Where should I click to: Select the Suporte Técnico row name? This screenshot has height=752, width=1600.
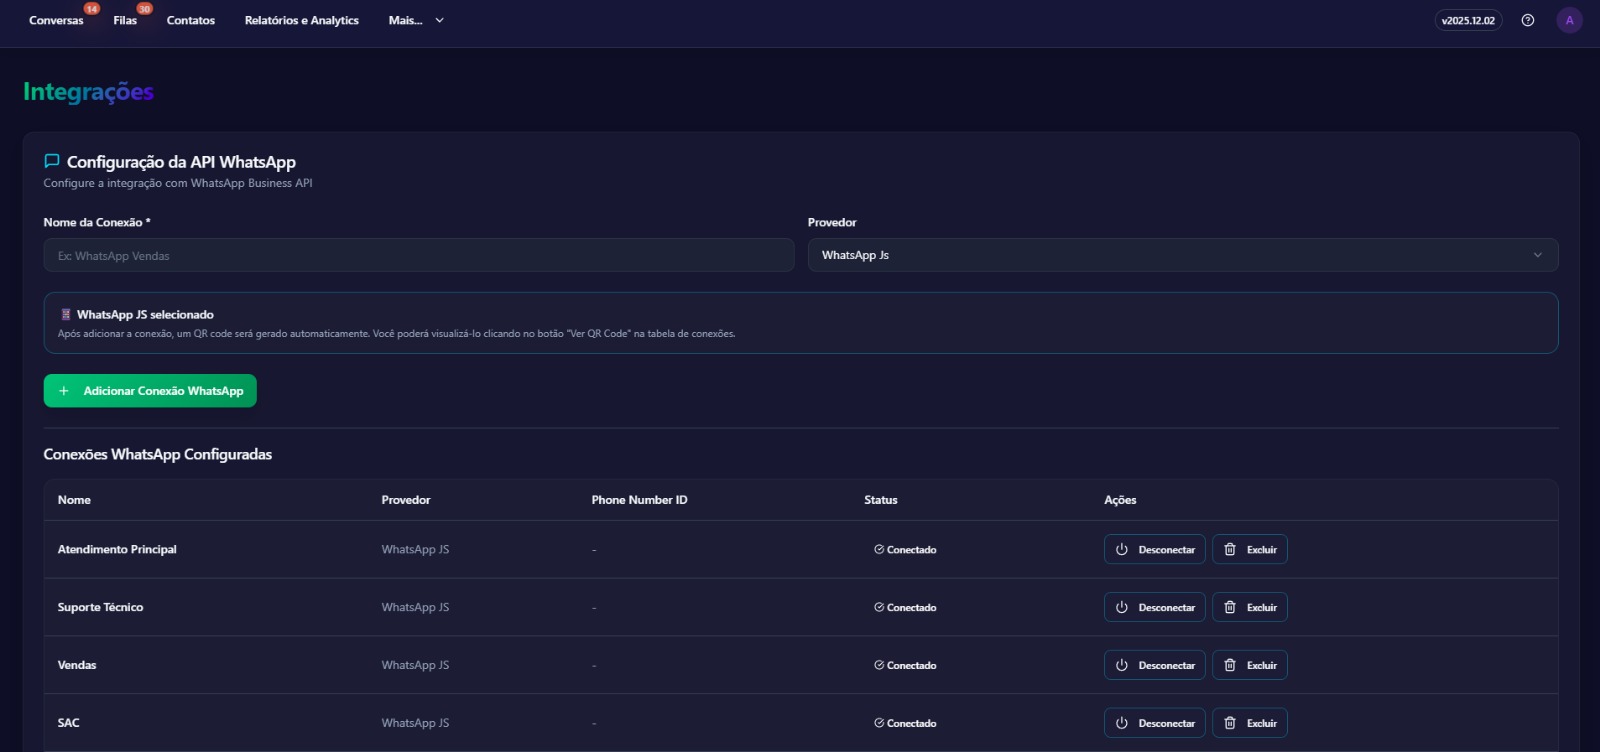100,608
